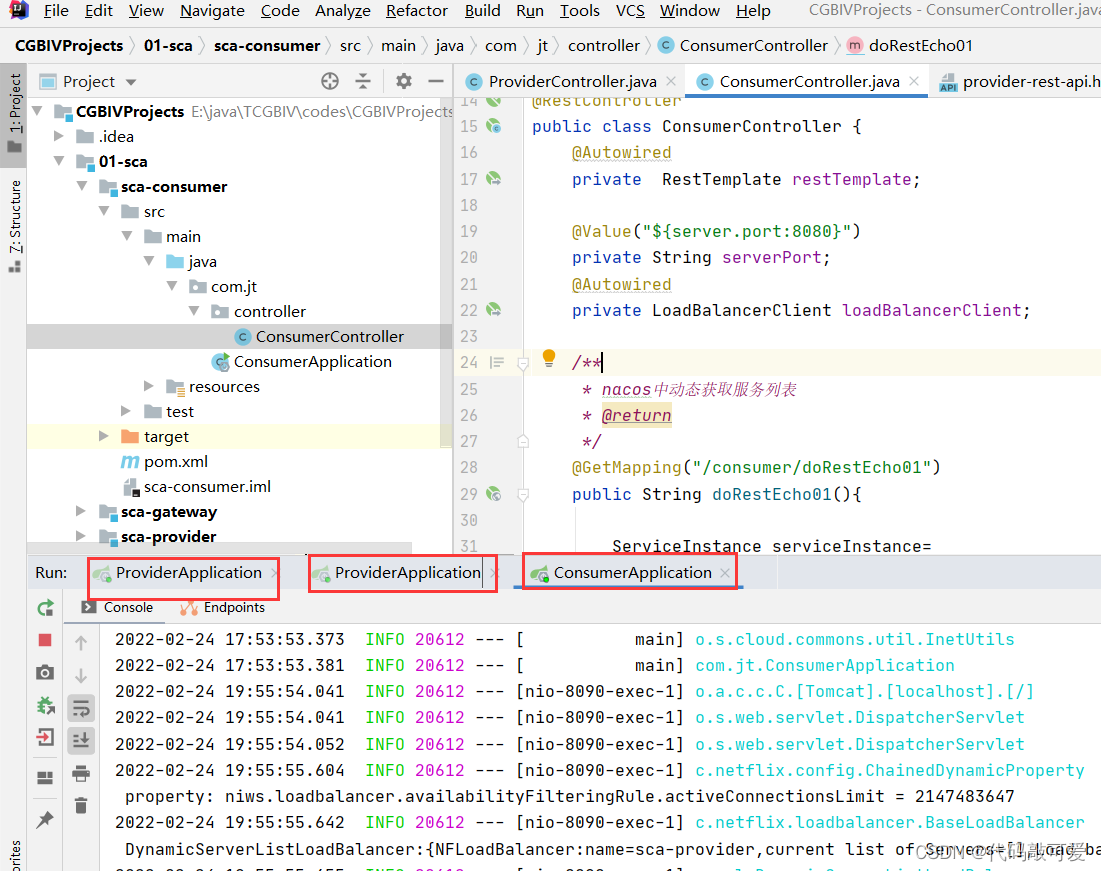Collapse the CGBIVProjects root node
This screenshot has width=1101, height=871.
point(38,111)
